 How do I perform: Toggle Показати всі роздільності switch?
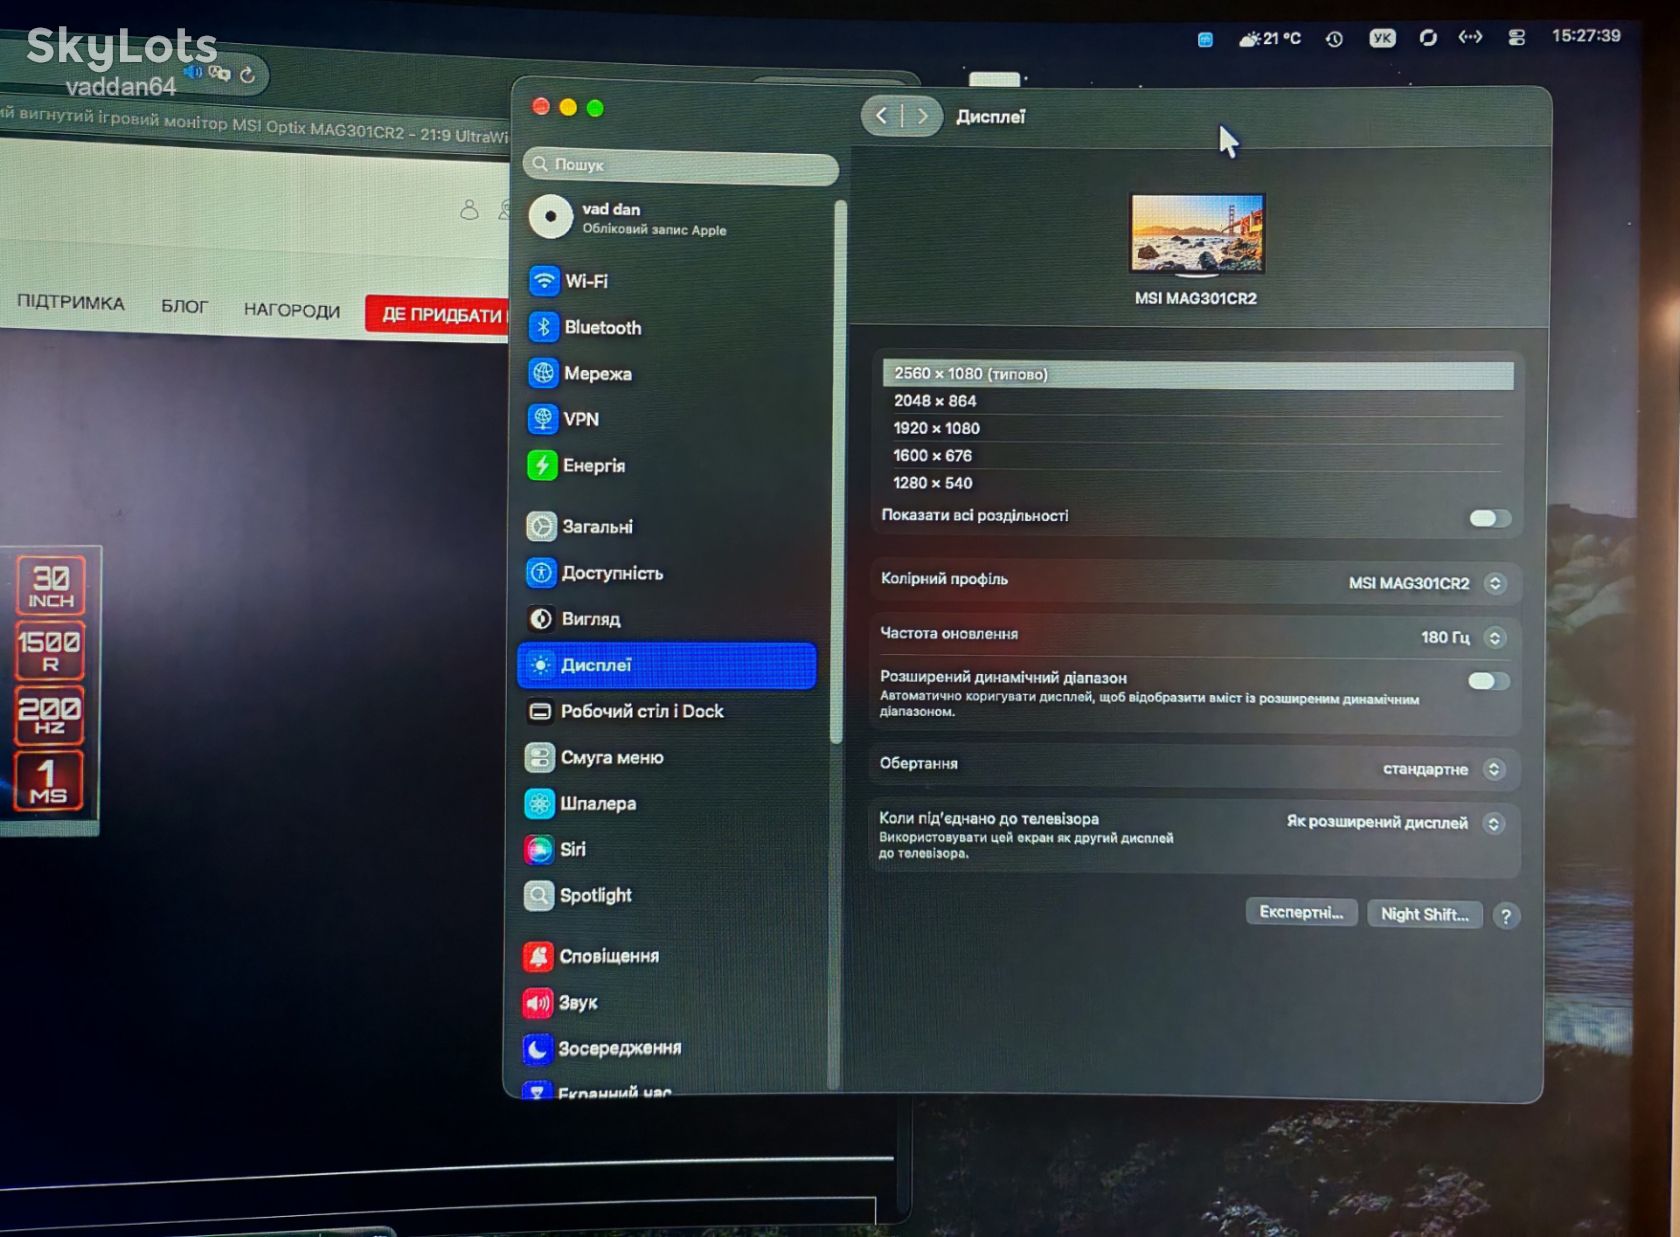pos(1489,518)
